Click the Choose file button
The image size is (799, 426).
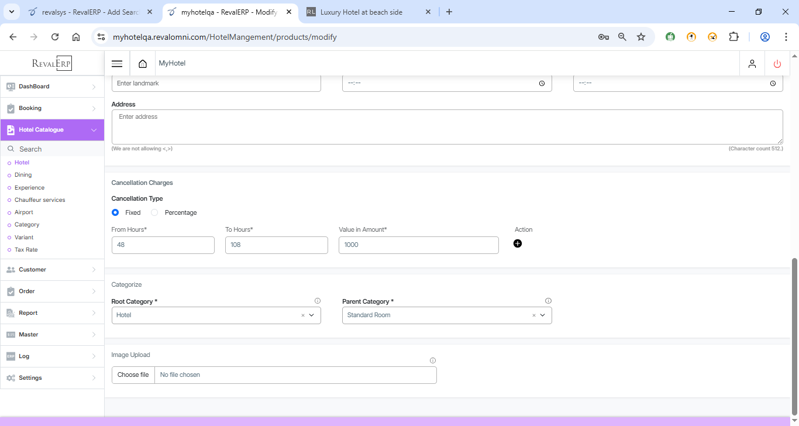[x=133, y=375]
